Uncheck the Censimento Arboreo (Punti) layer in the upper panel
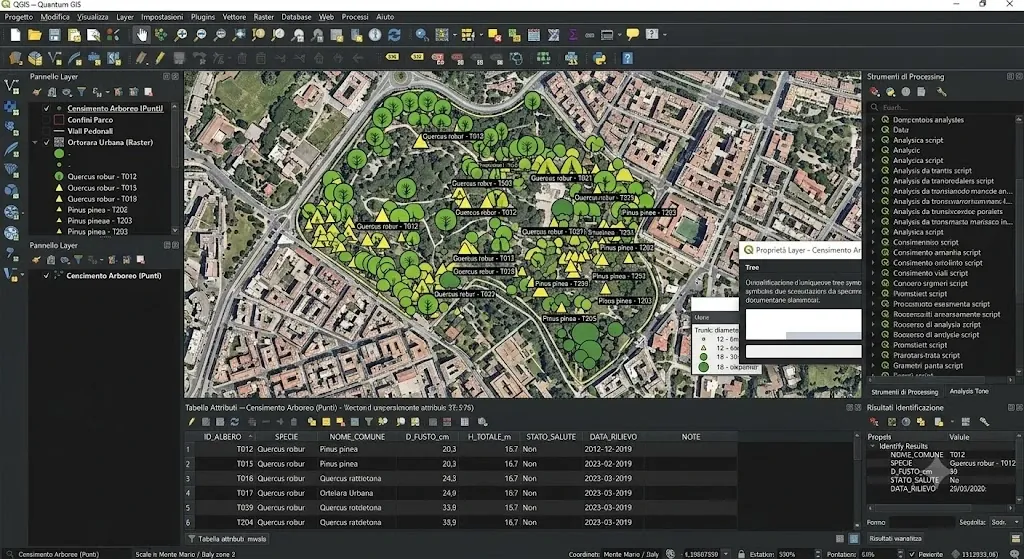The image size is (1024, 559). 46,108
